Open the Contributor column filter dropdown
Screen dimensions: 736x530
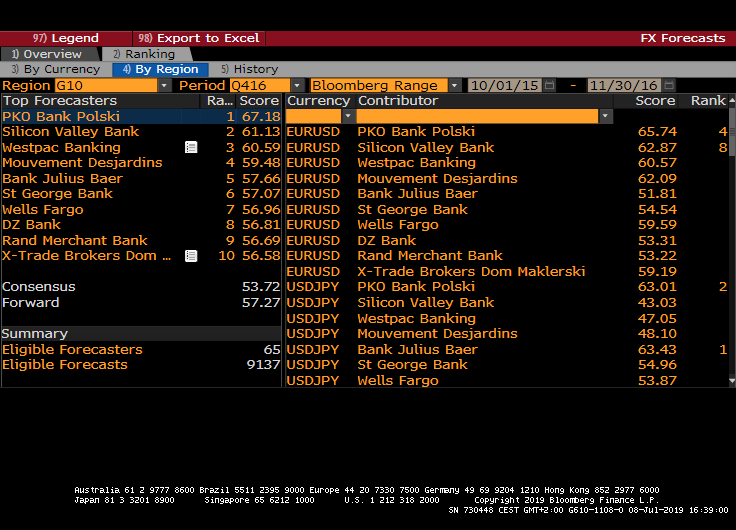tap(605, 116)
